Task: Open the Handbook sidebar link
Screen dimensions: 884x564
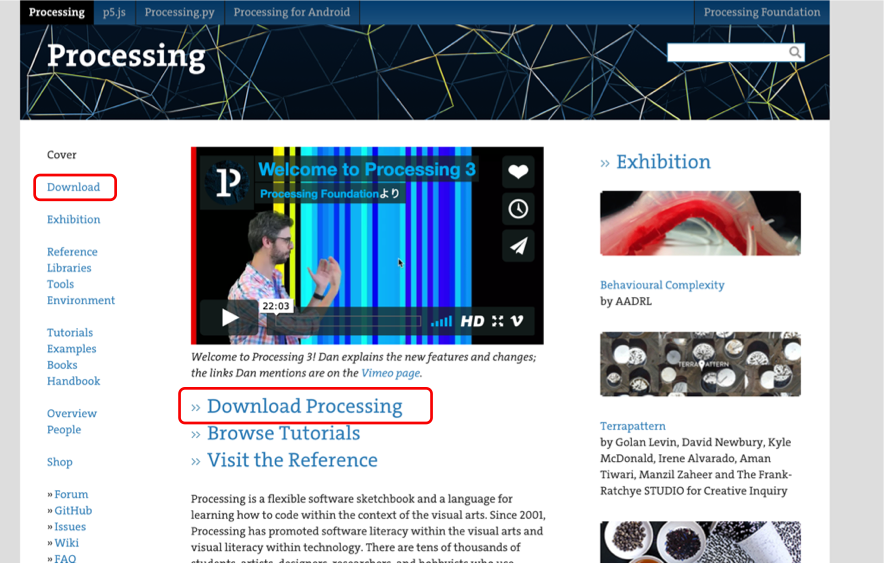Action: [x=73, y=381]
